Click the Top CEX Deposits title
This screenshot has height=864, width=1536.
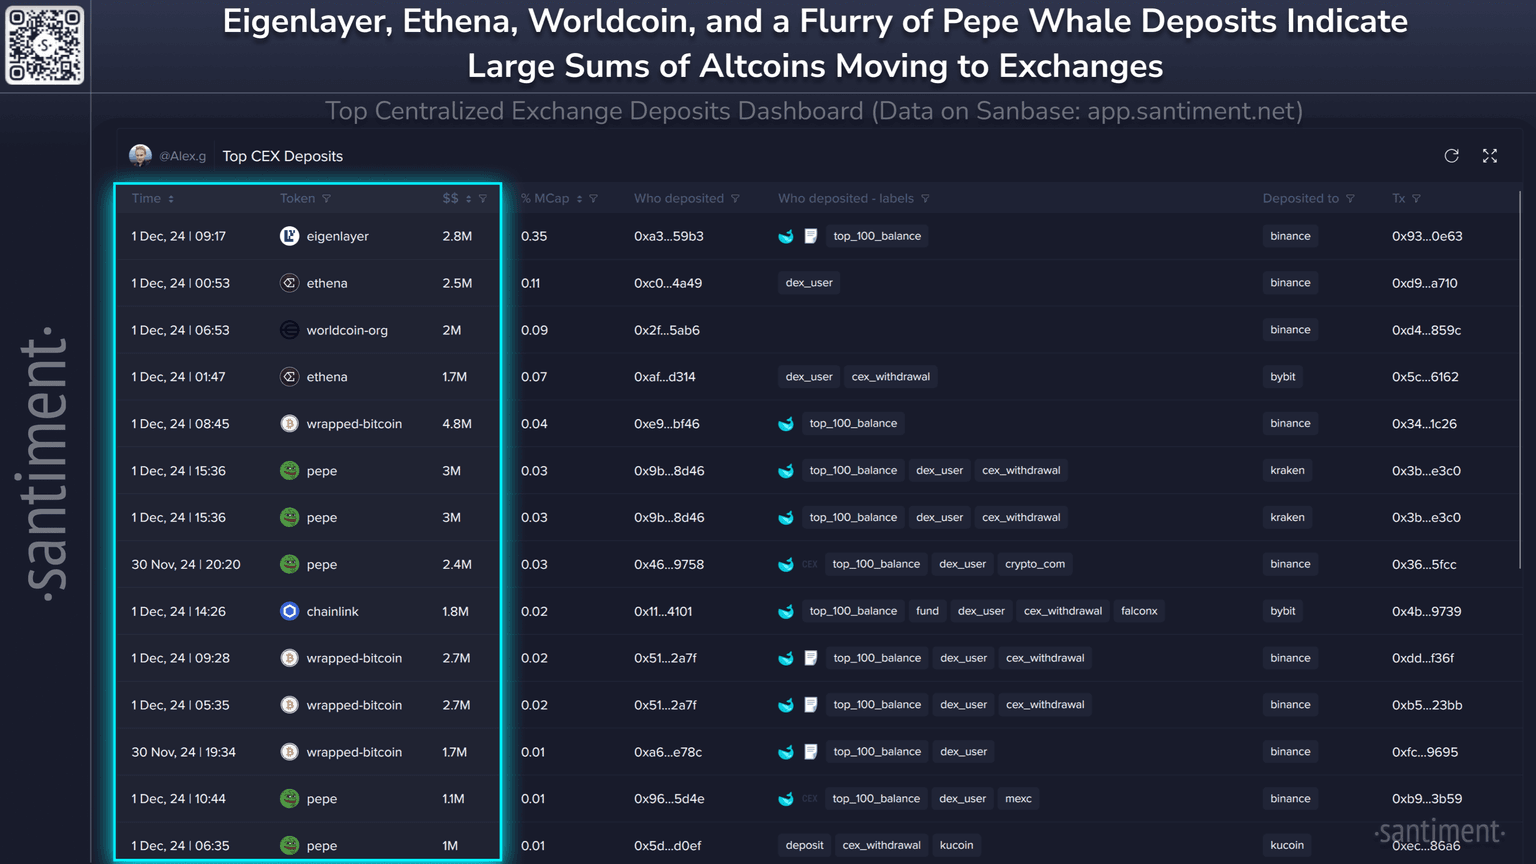click(282, 156)
